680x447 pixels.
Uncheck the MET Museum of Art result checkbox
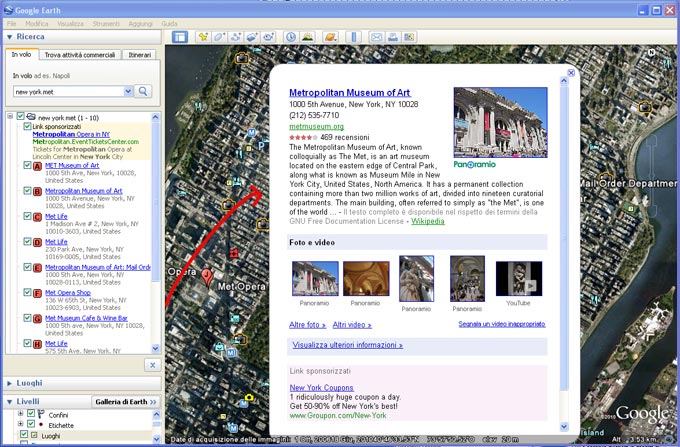(27, 165)
